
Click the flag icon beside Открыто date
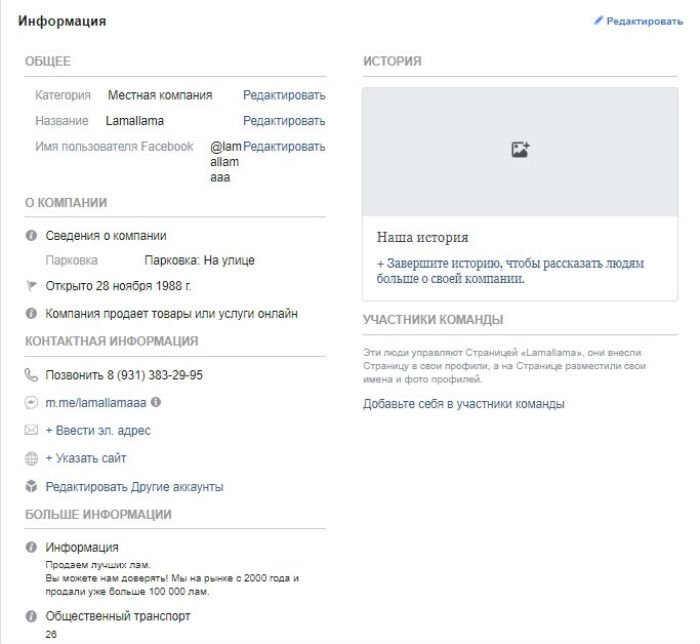pos(31,286)
